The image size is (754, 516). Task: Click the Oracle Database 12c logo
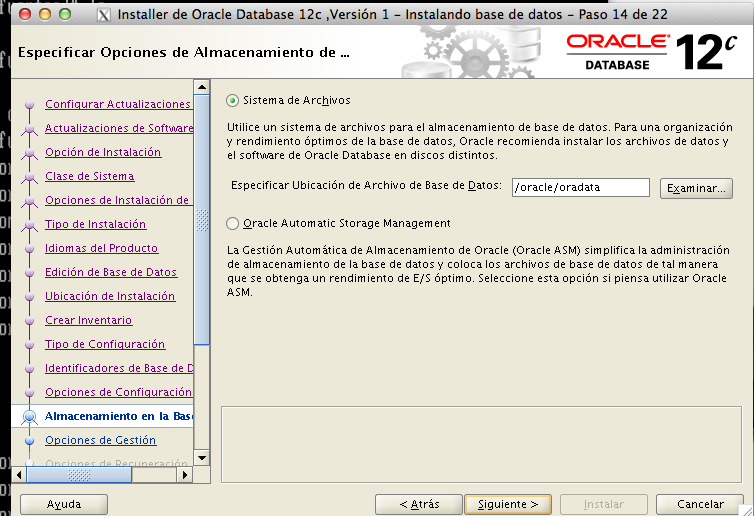pos(652,52)
